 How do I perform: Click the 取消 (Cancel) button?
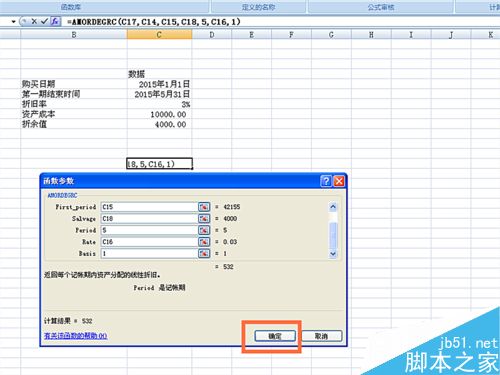pyautogui.click(x=322, y=336)
